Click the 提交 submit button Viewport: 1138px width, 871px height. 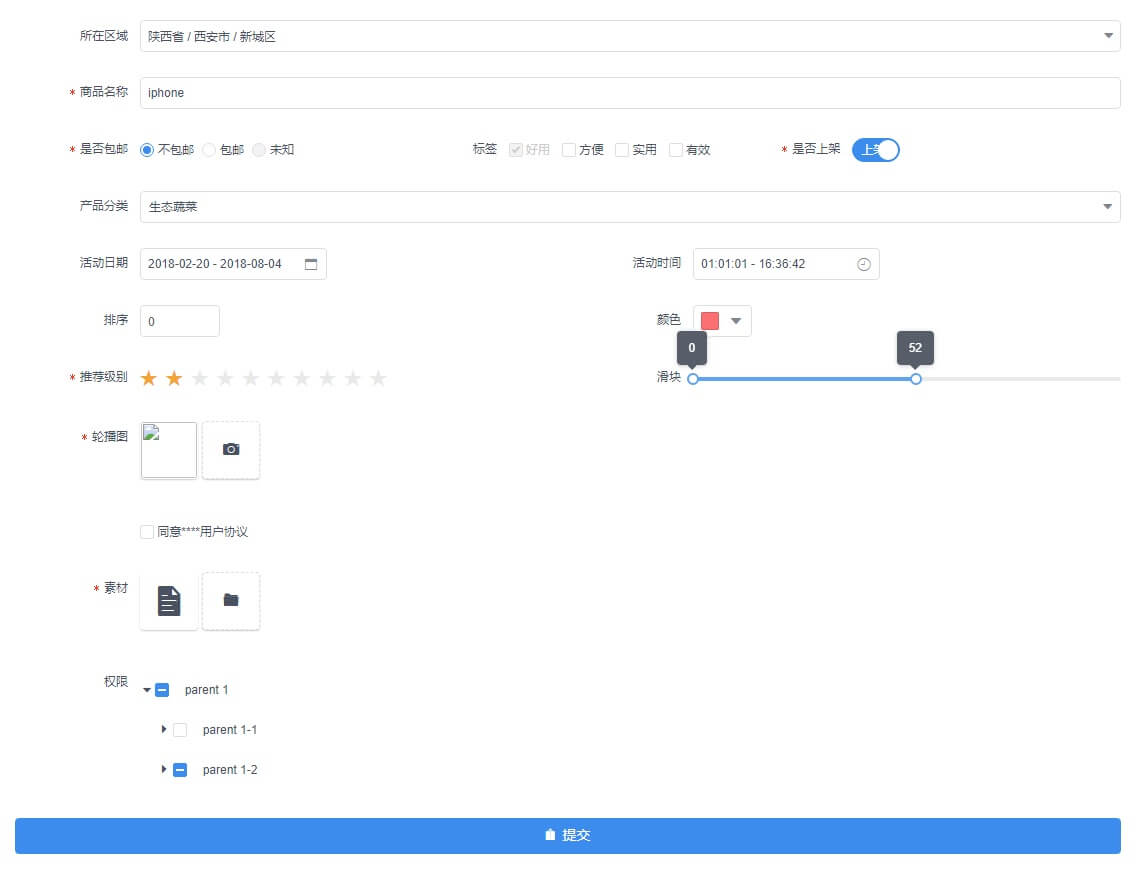[568, 835]
